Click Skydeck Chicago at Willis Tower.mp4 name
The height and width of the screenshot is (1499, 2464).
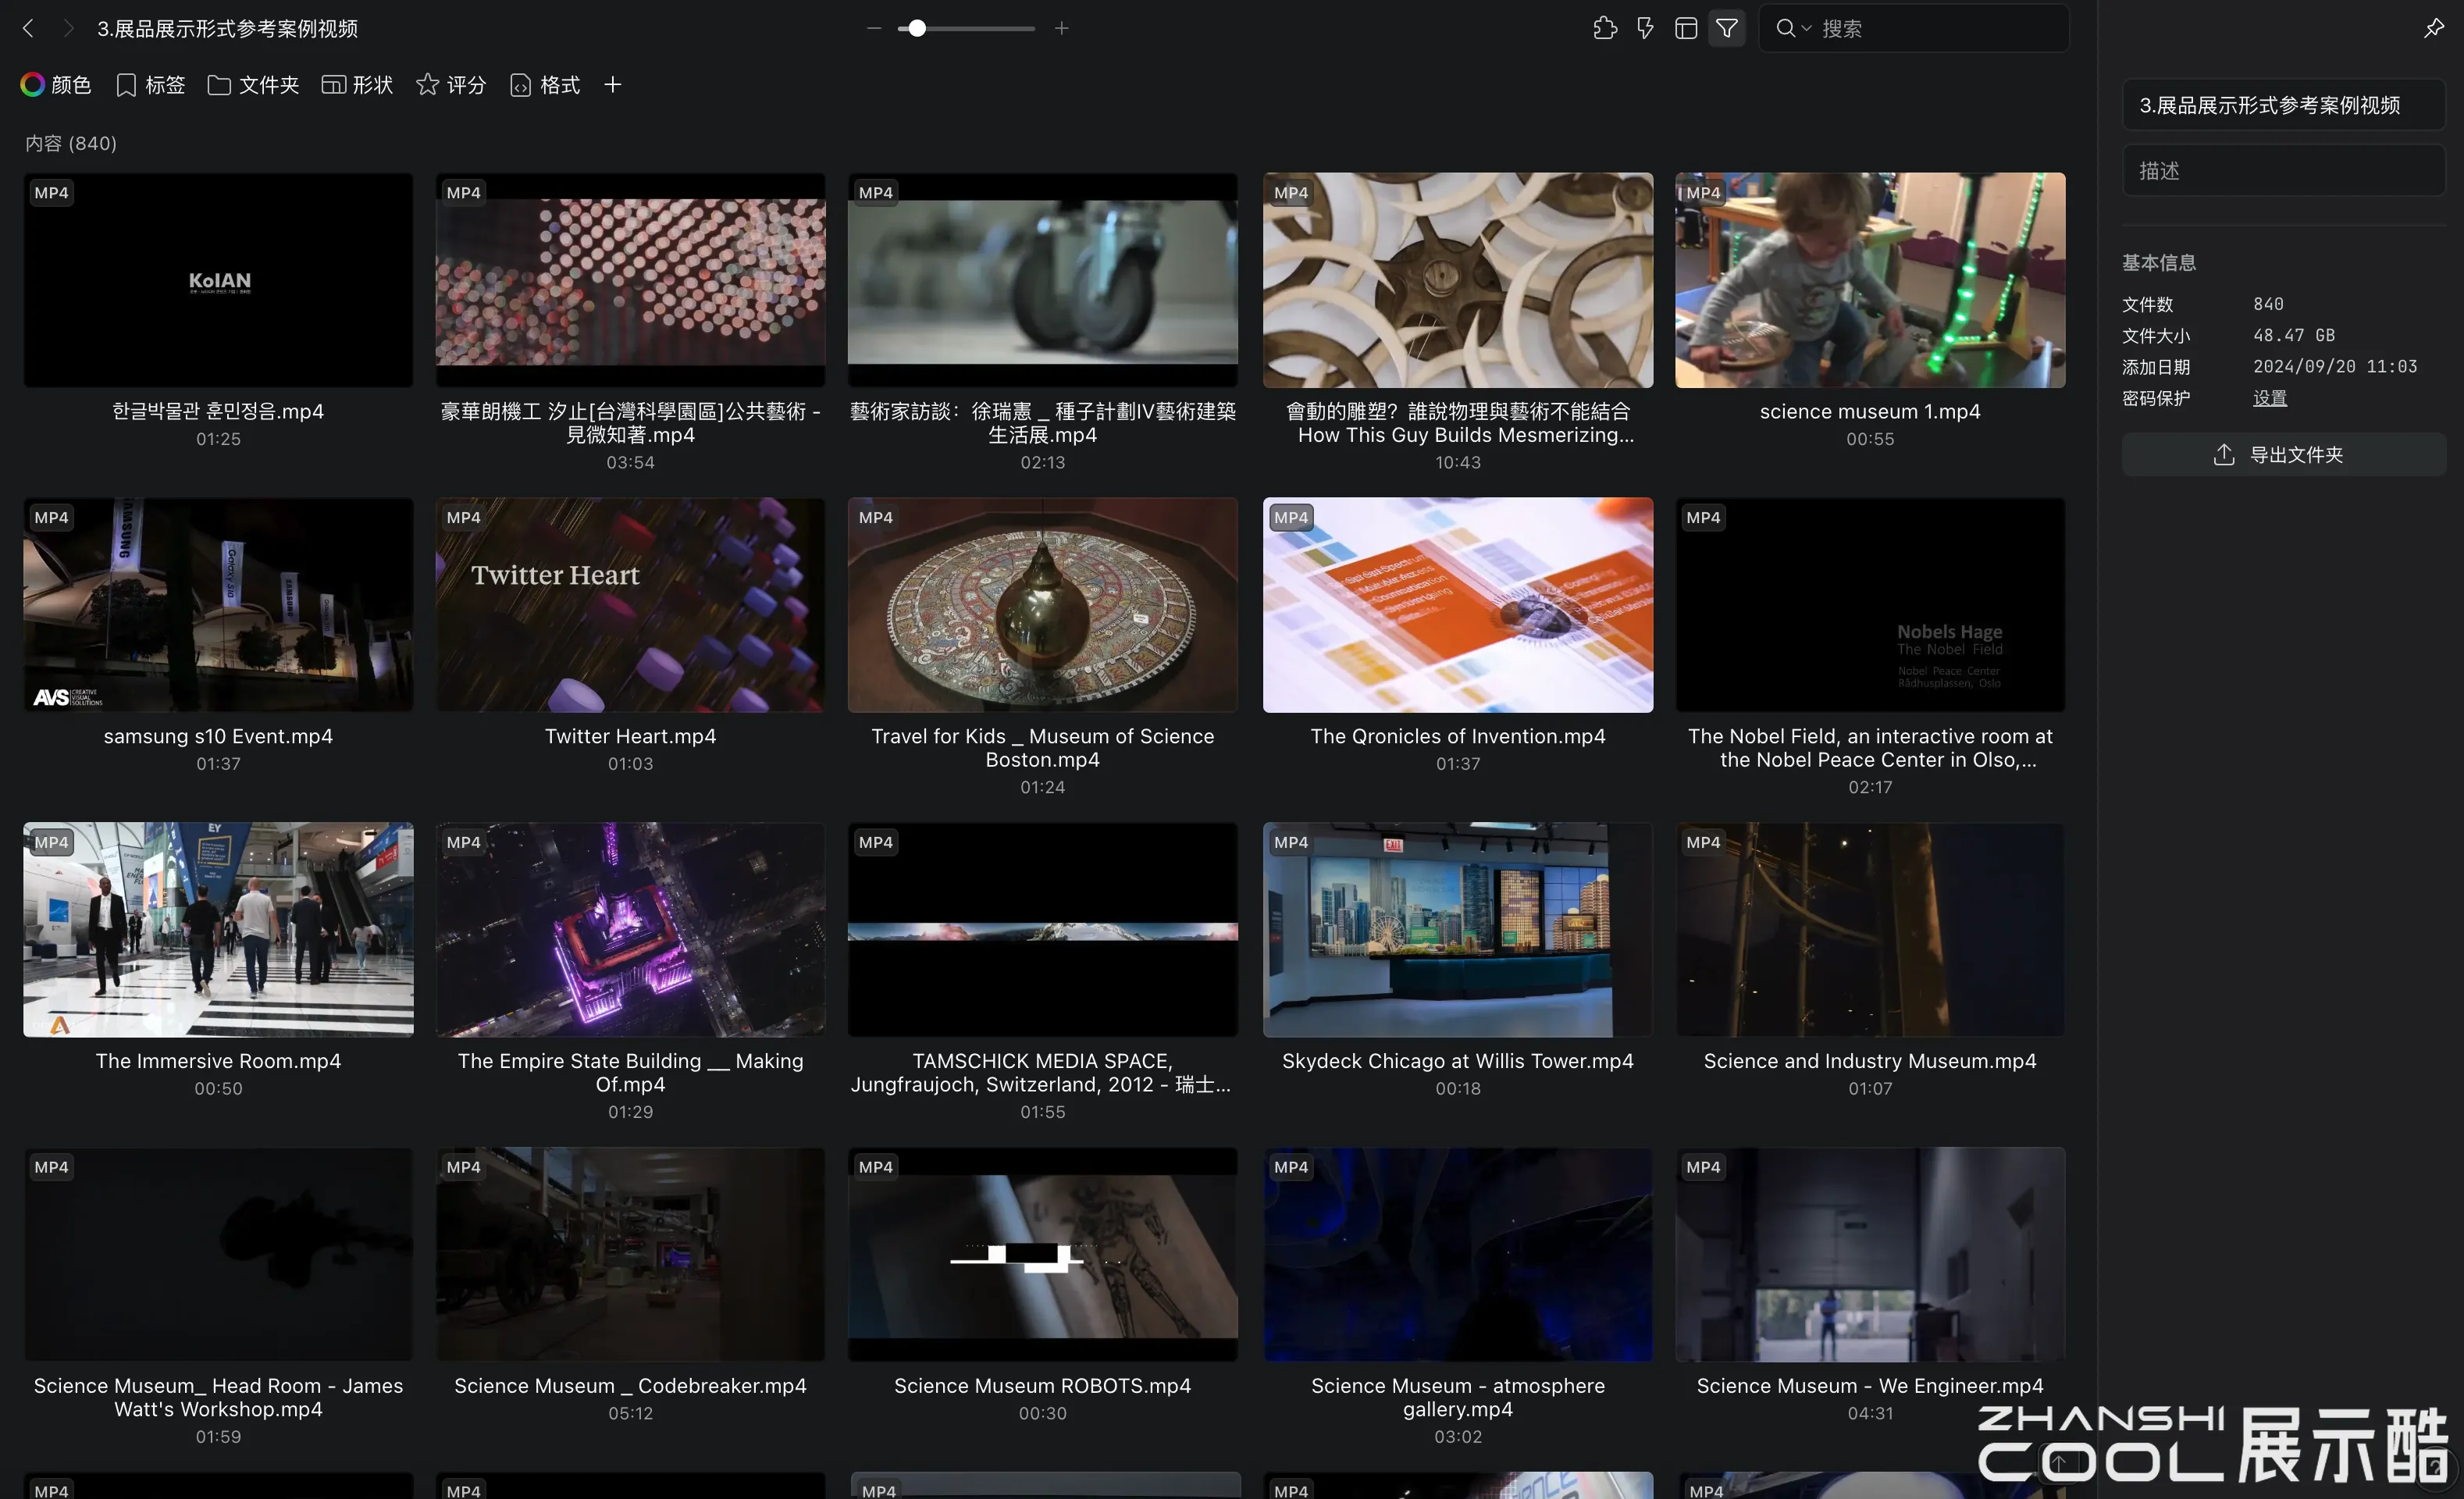point(1458,1061)
